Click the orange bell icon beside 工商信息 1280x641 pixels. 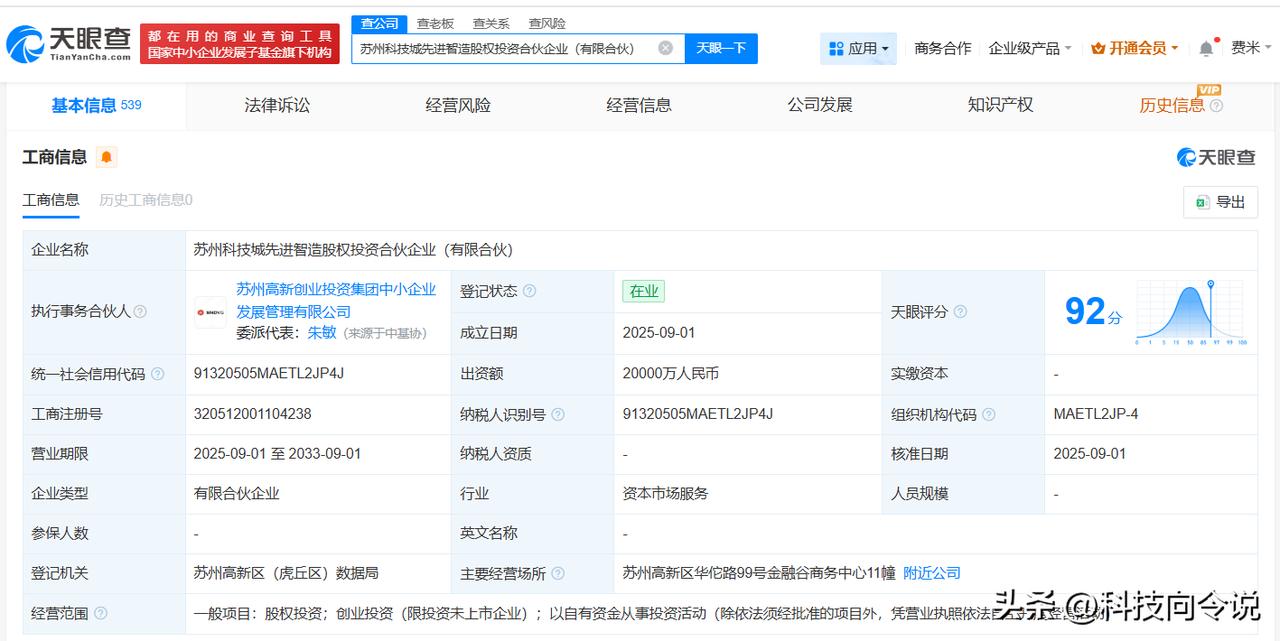tap(107, 157)
